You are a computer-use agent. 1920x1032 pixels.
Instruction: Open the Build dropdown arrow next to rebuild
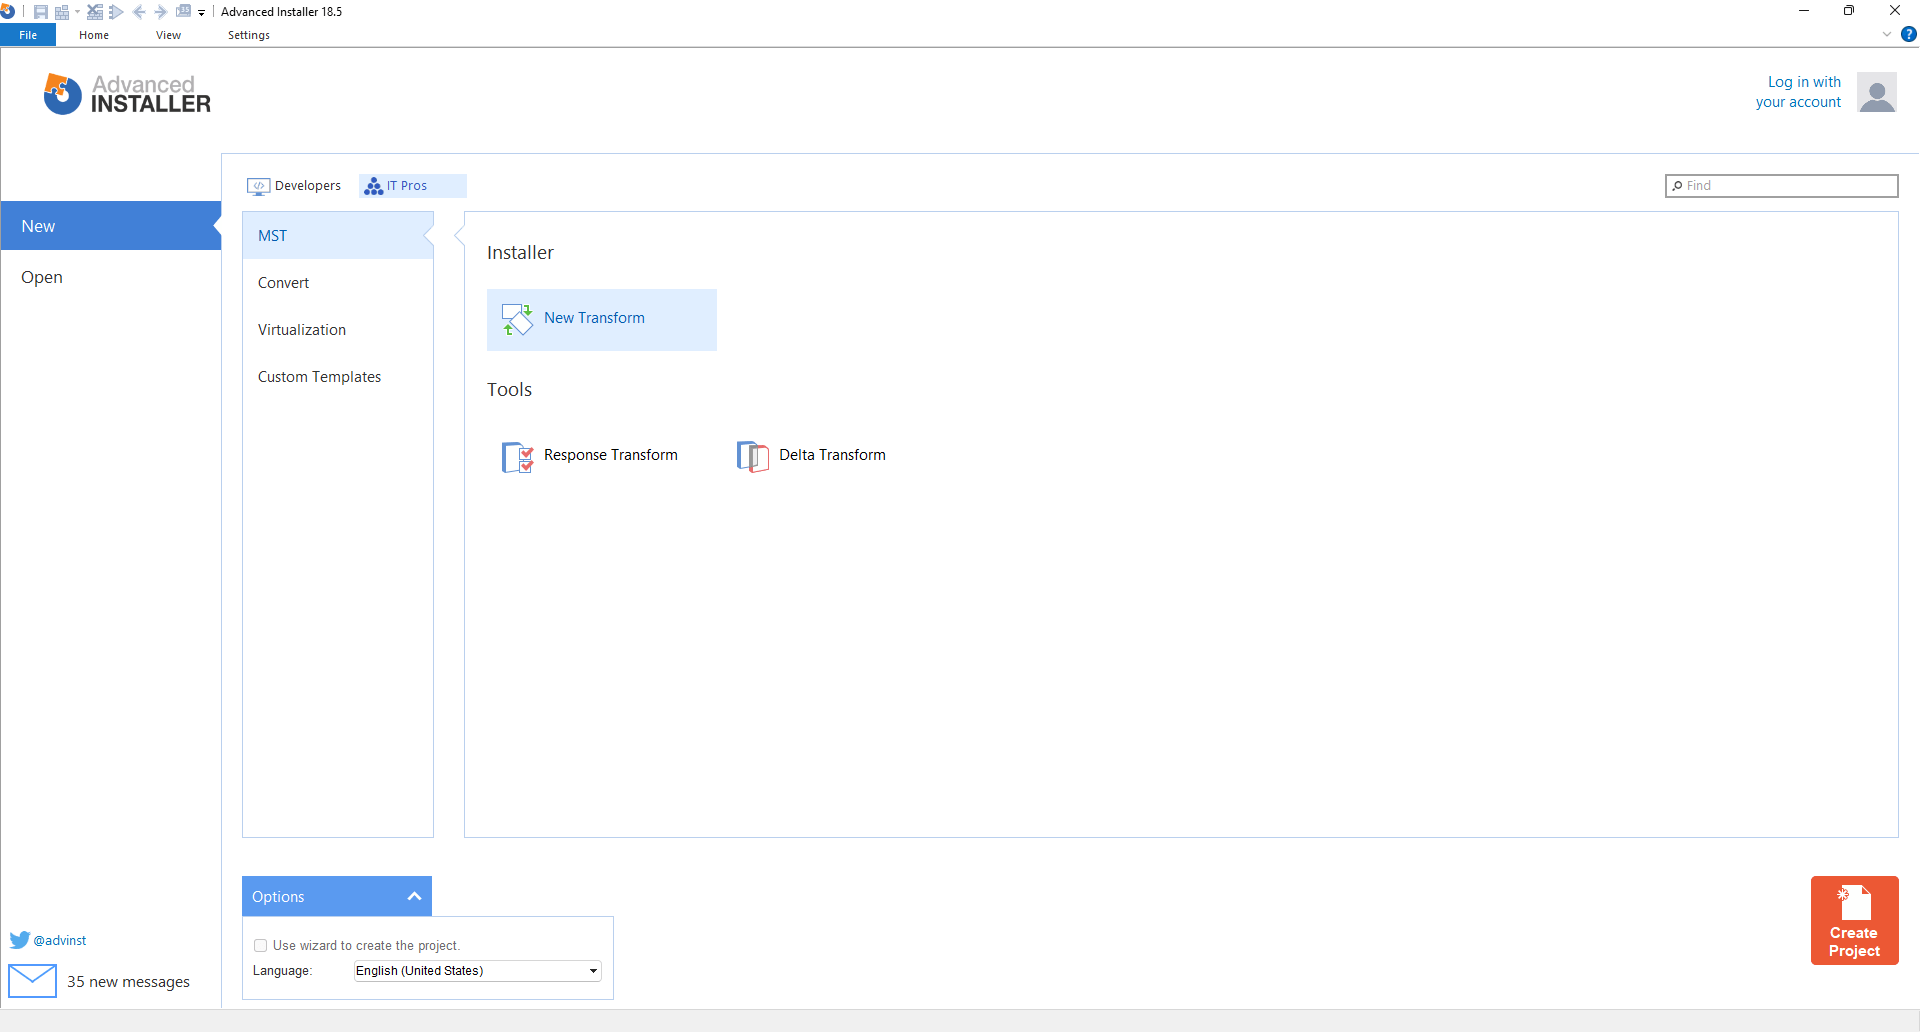[77, 11]
